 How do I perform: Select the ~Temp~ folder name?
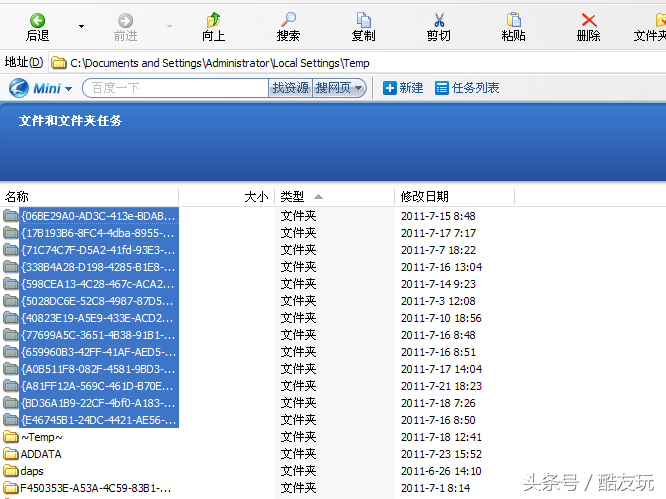click(42, 437)
